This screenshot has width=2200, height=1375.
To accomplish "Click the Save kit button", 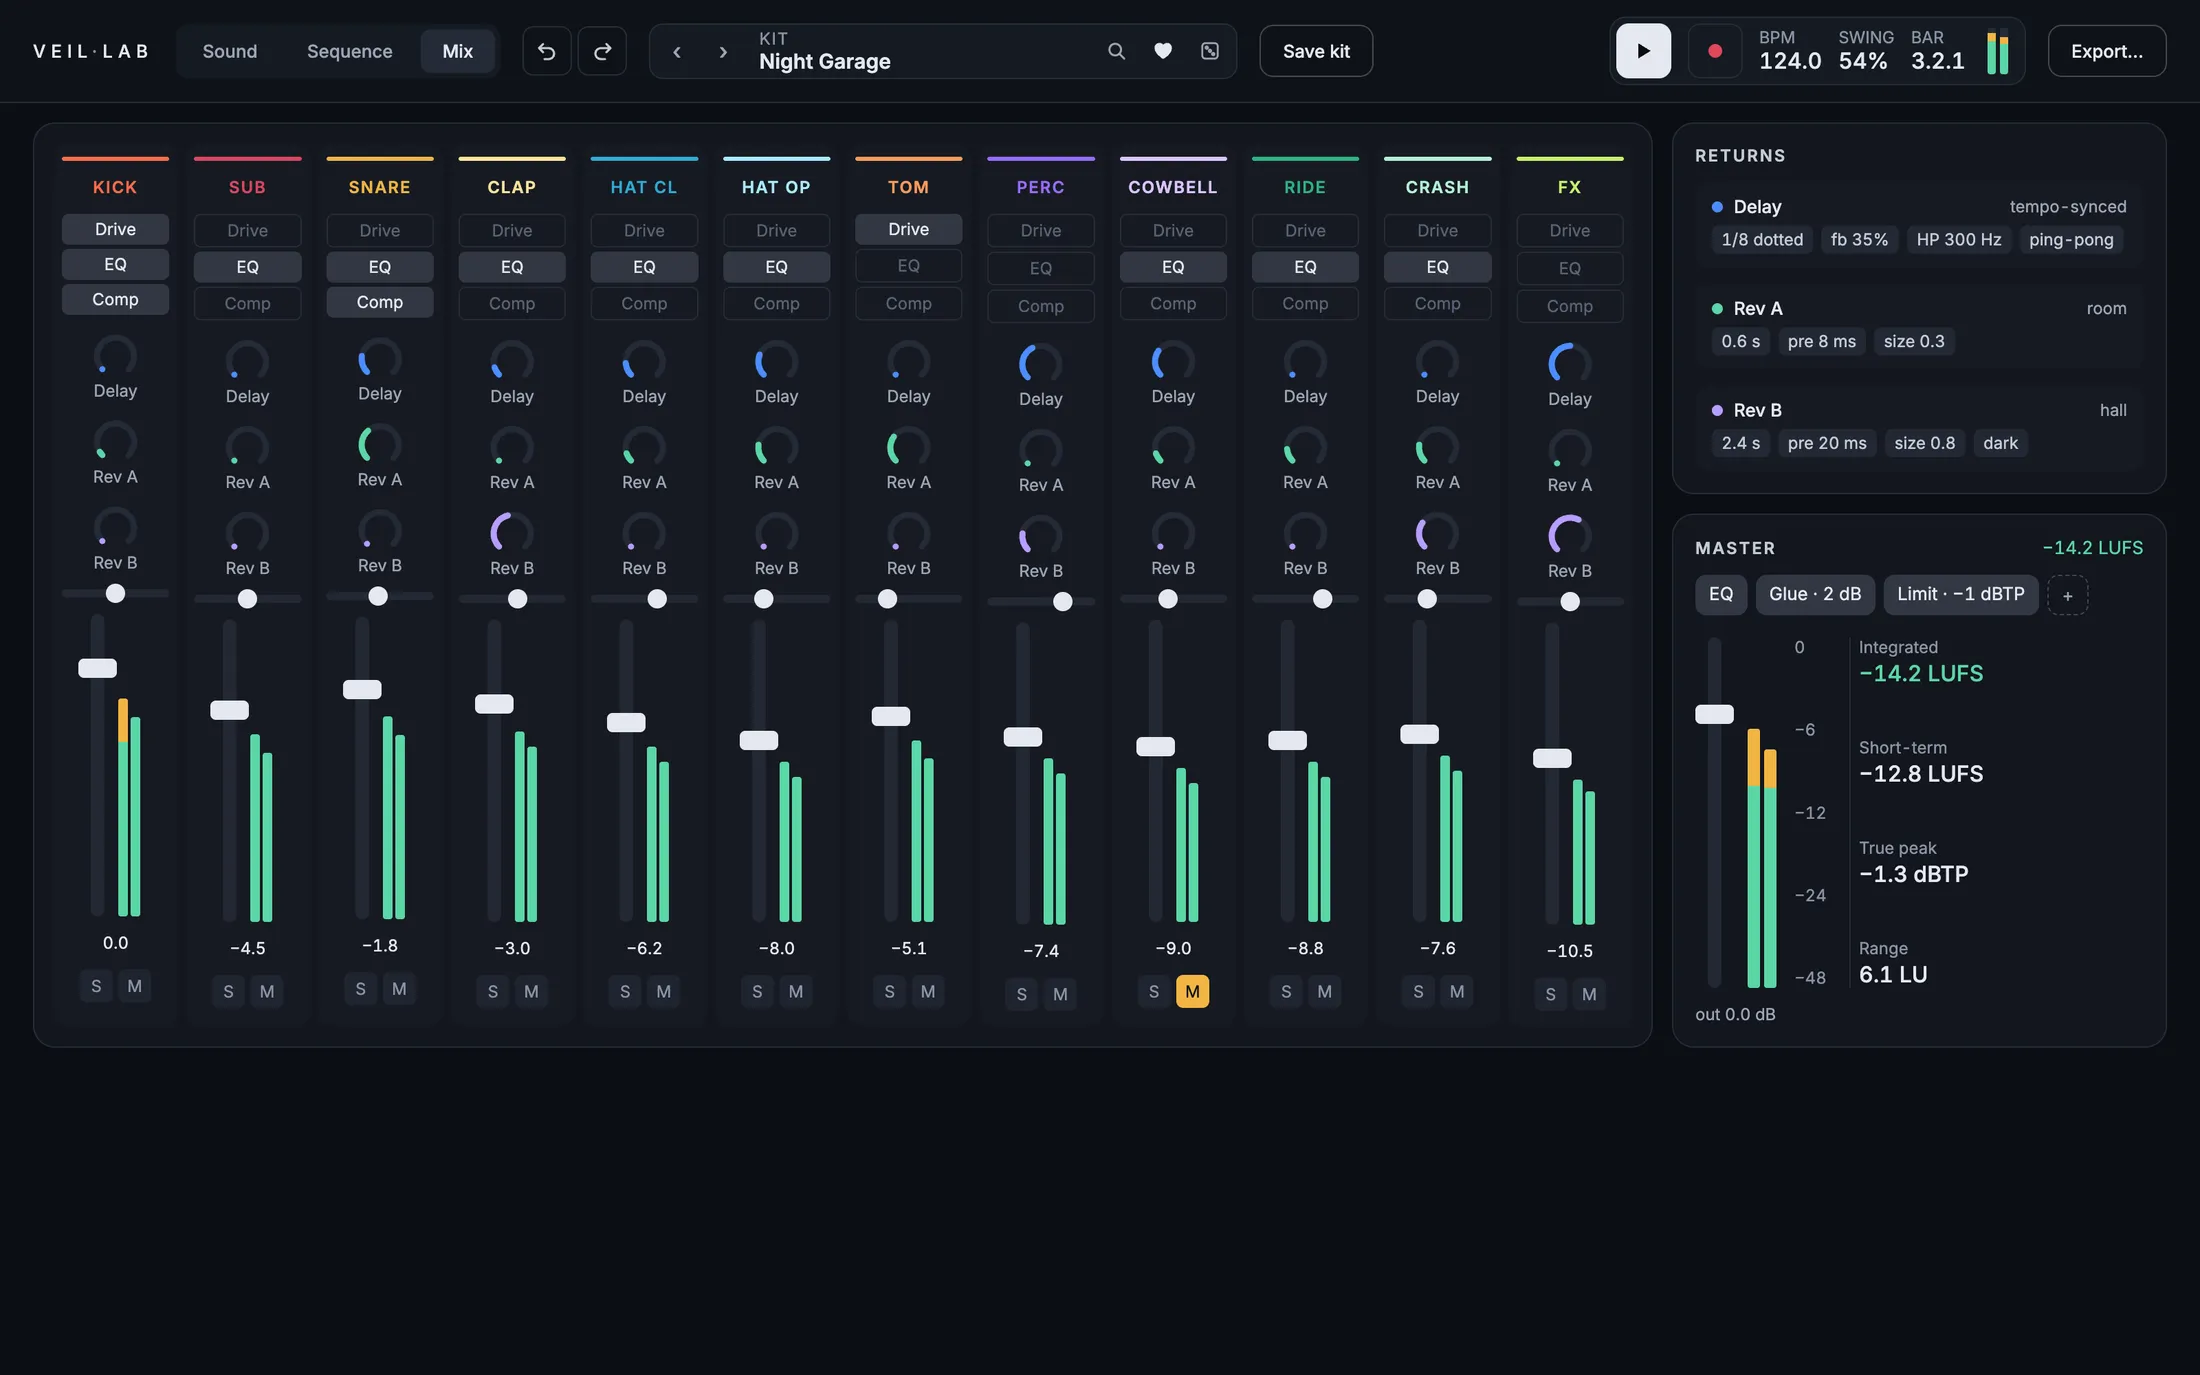I will tap(1316, 51).
